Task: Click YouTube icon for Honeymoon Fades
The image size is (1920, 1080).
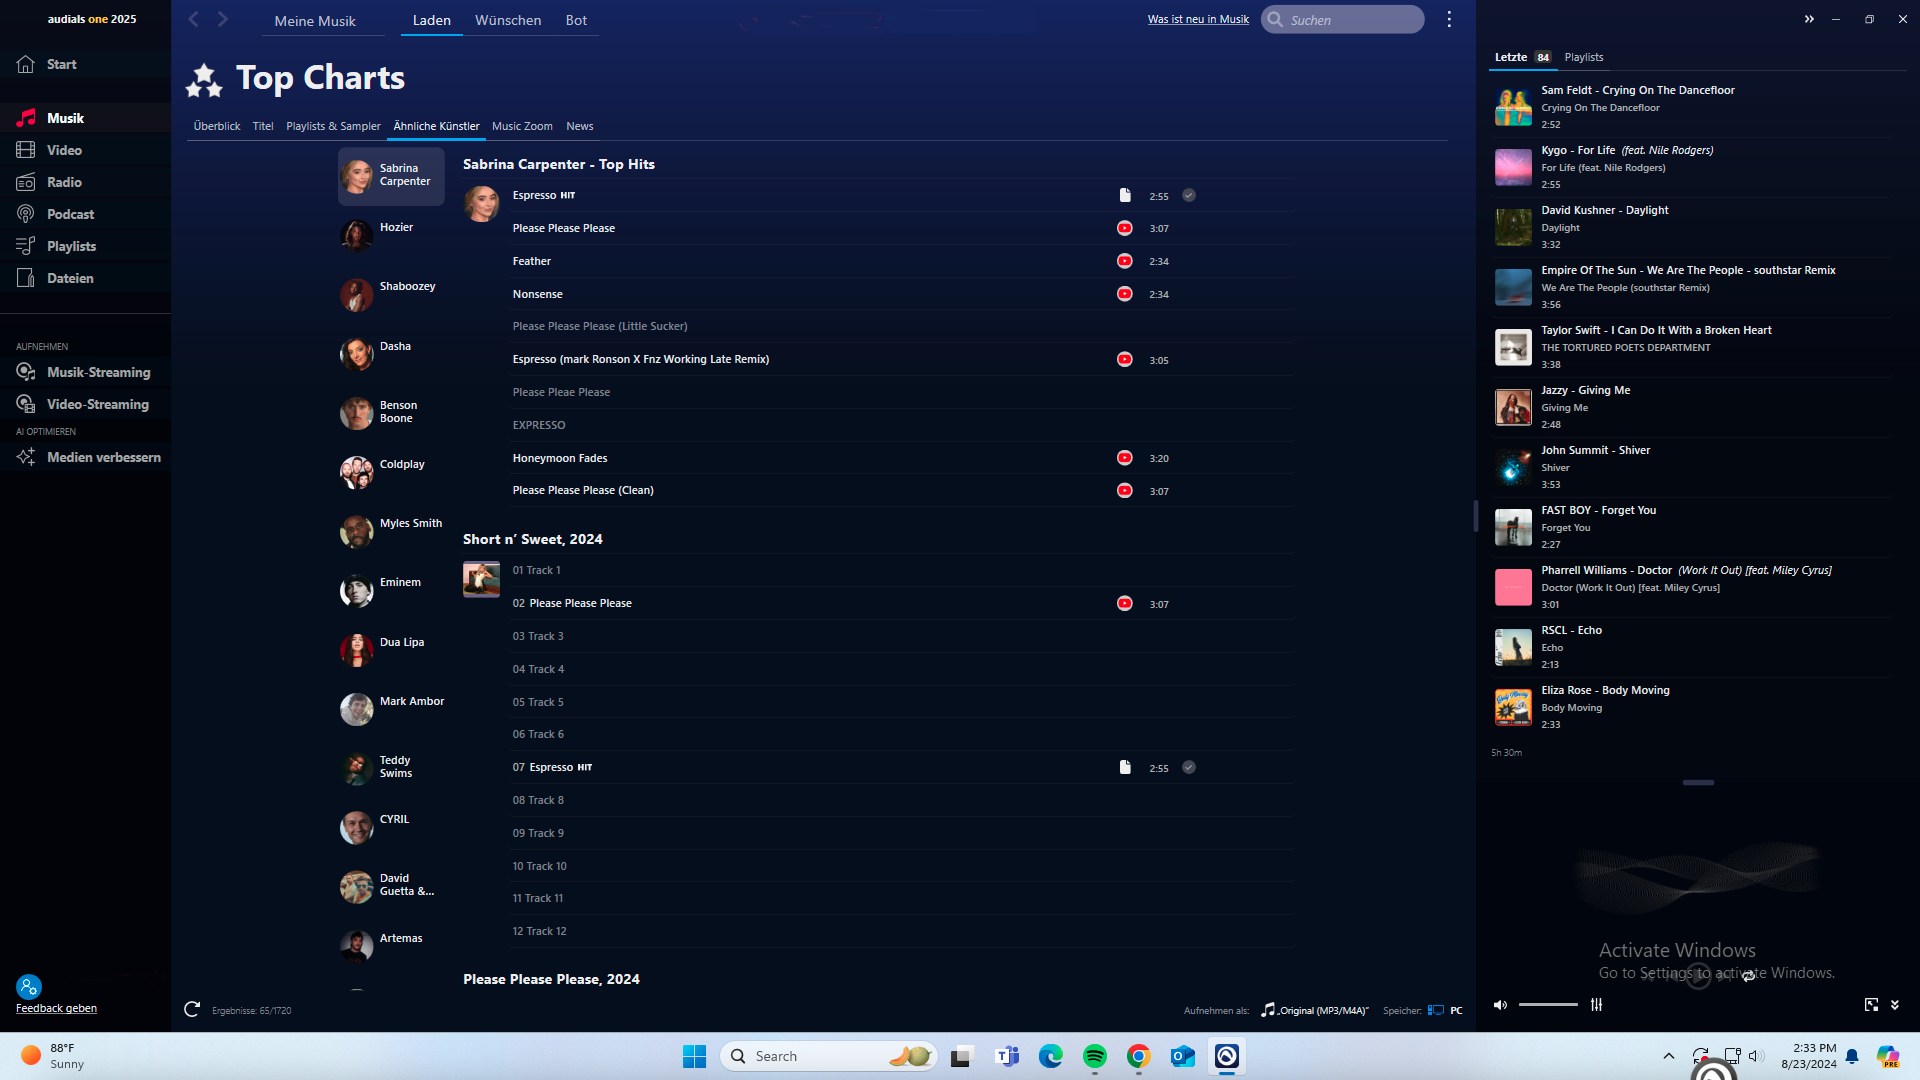Action: tap(1125, 458)
